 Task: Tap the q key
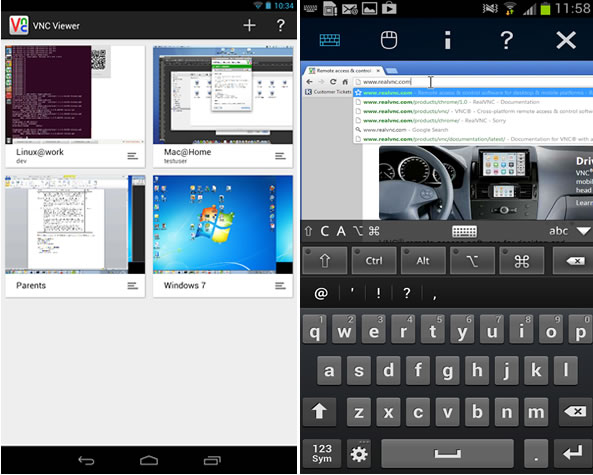coord(315,330)
